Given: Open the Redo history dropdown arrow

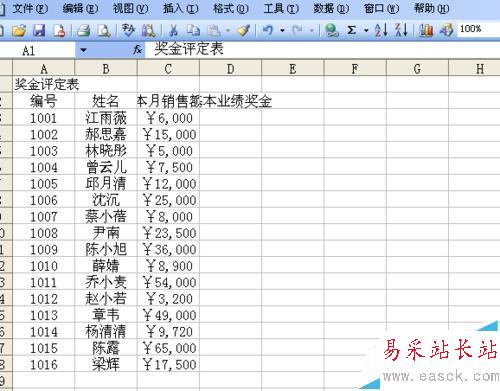Looking at the screenshot, I should pyautogui.click(x=312, y=31).
